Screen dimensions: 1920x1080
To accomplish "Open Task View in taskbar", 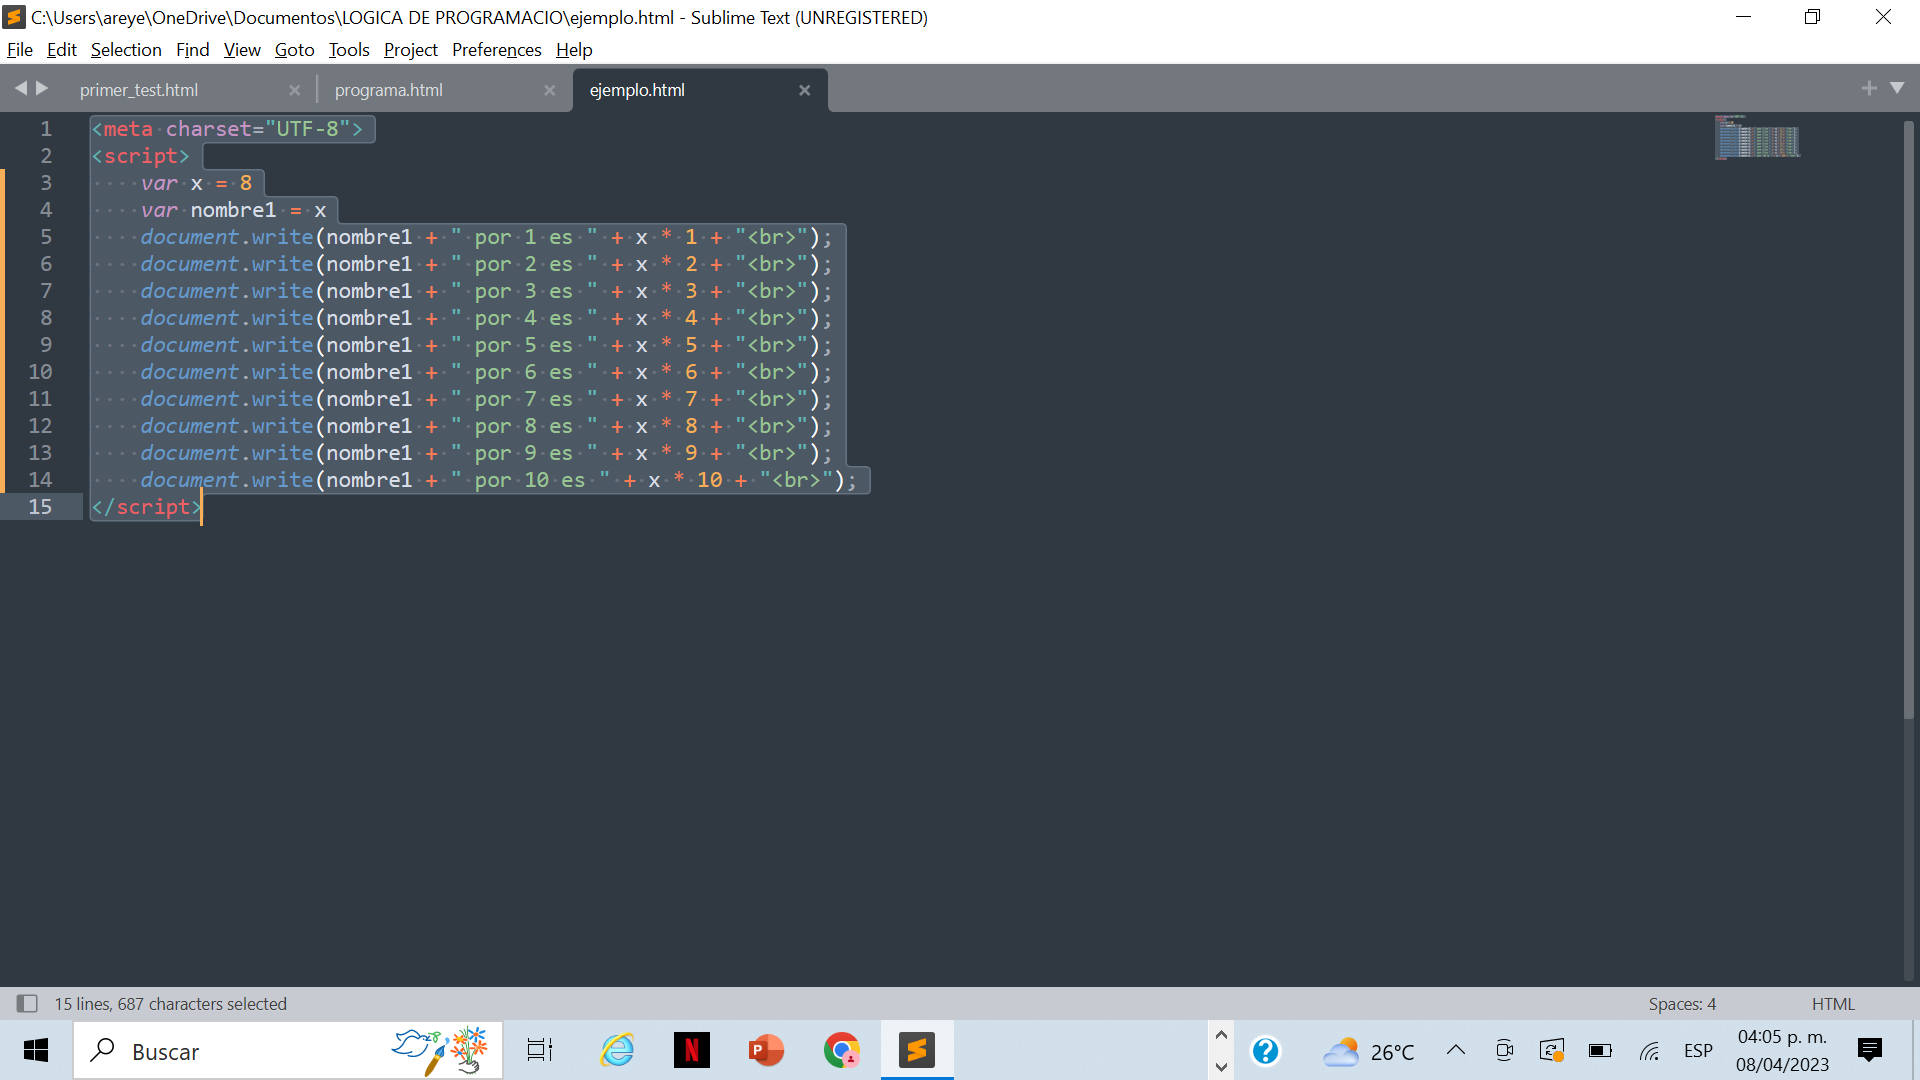I will coord(540,1050).
